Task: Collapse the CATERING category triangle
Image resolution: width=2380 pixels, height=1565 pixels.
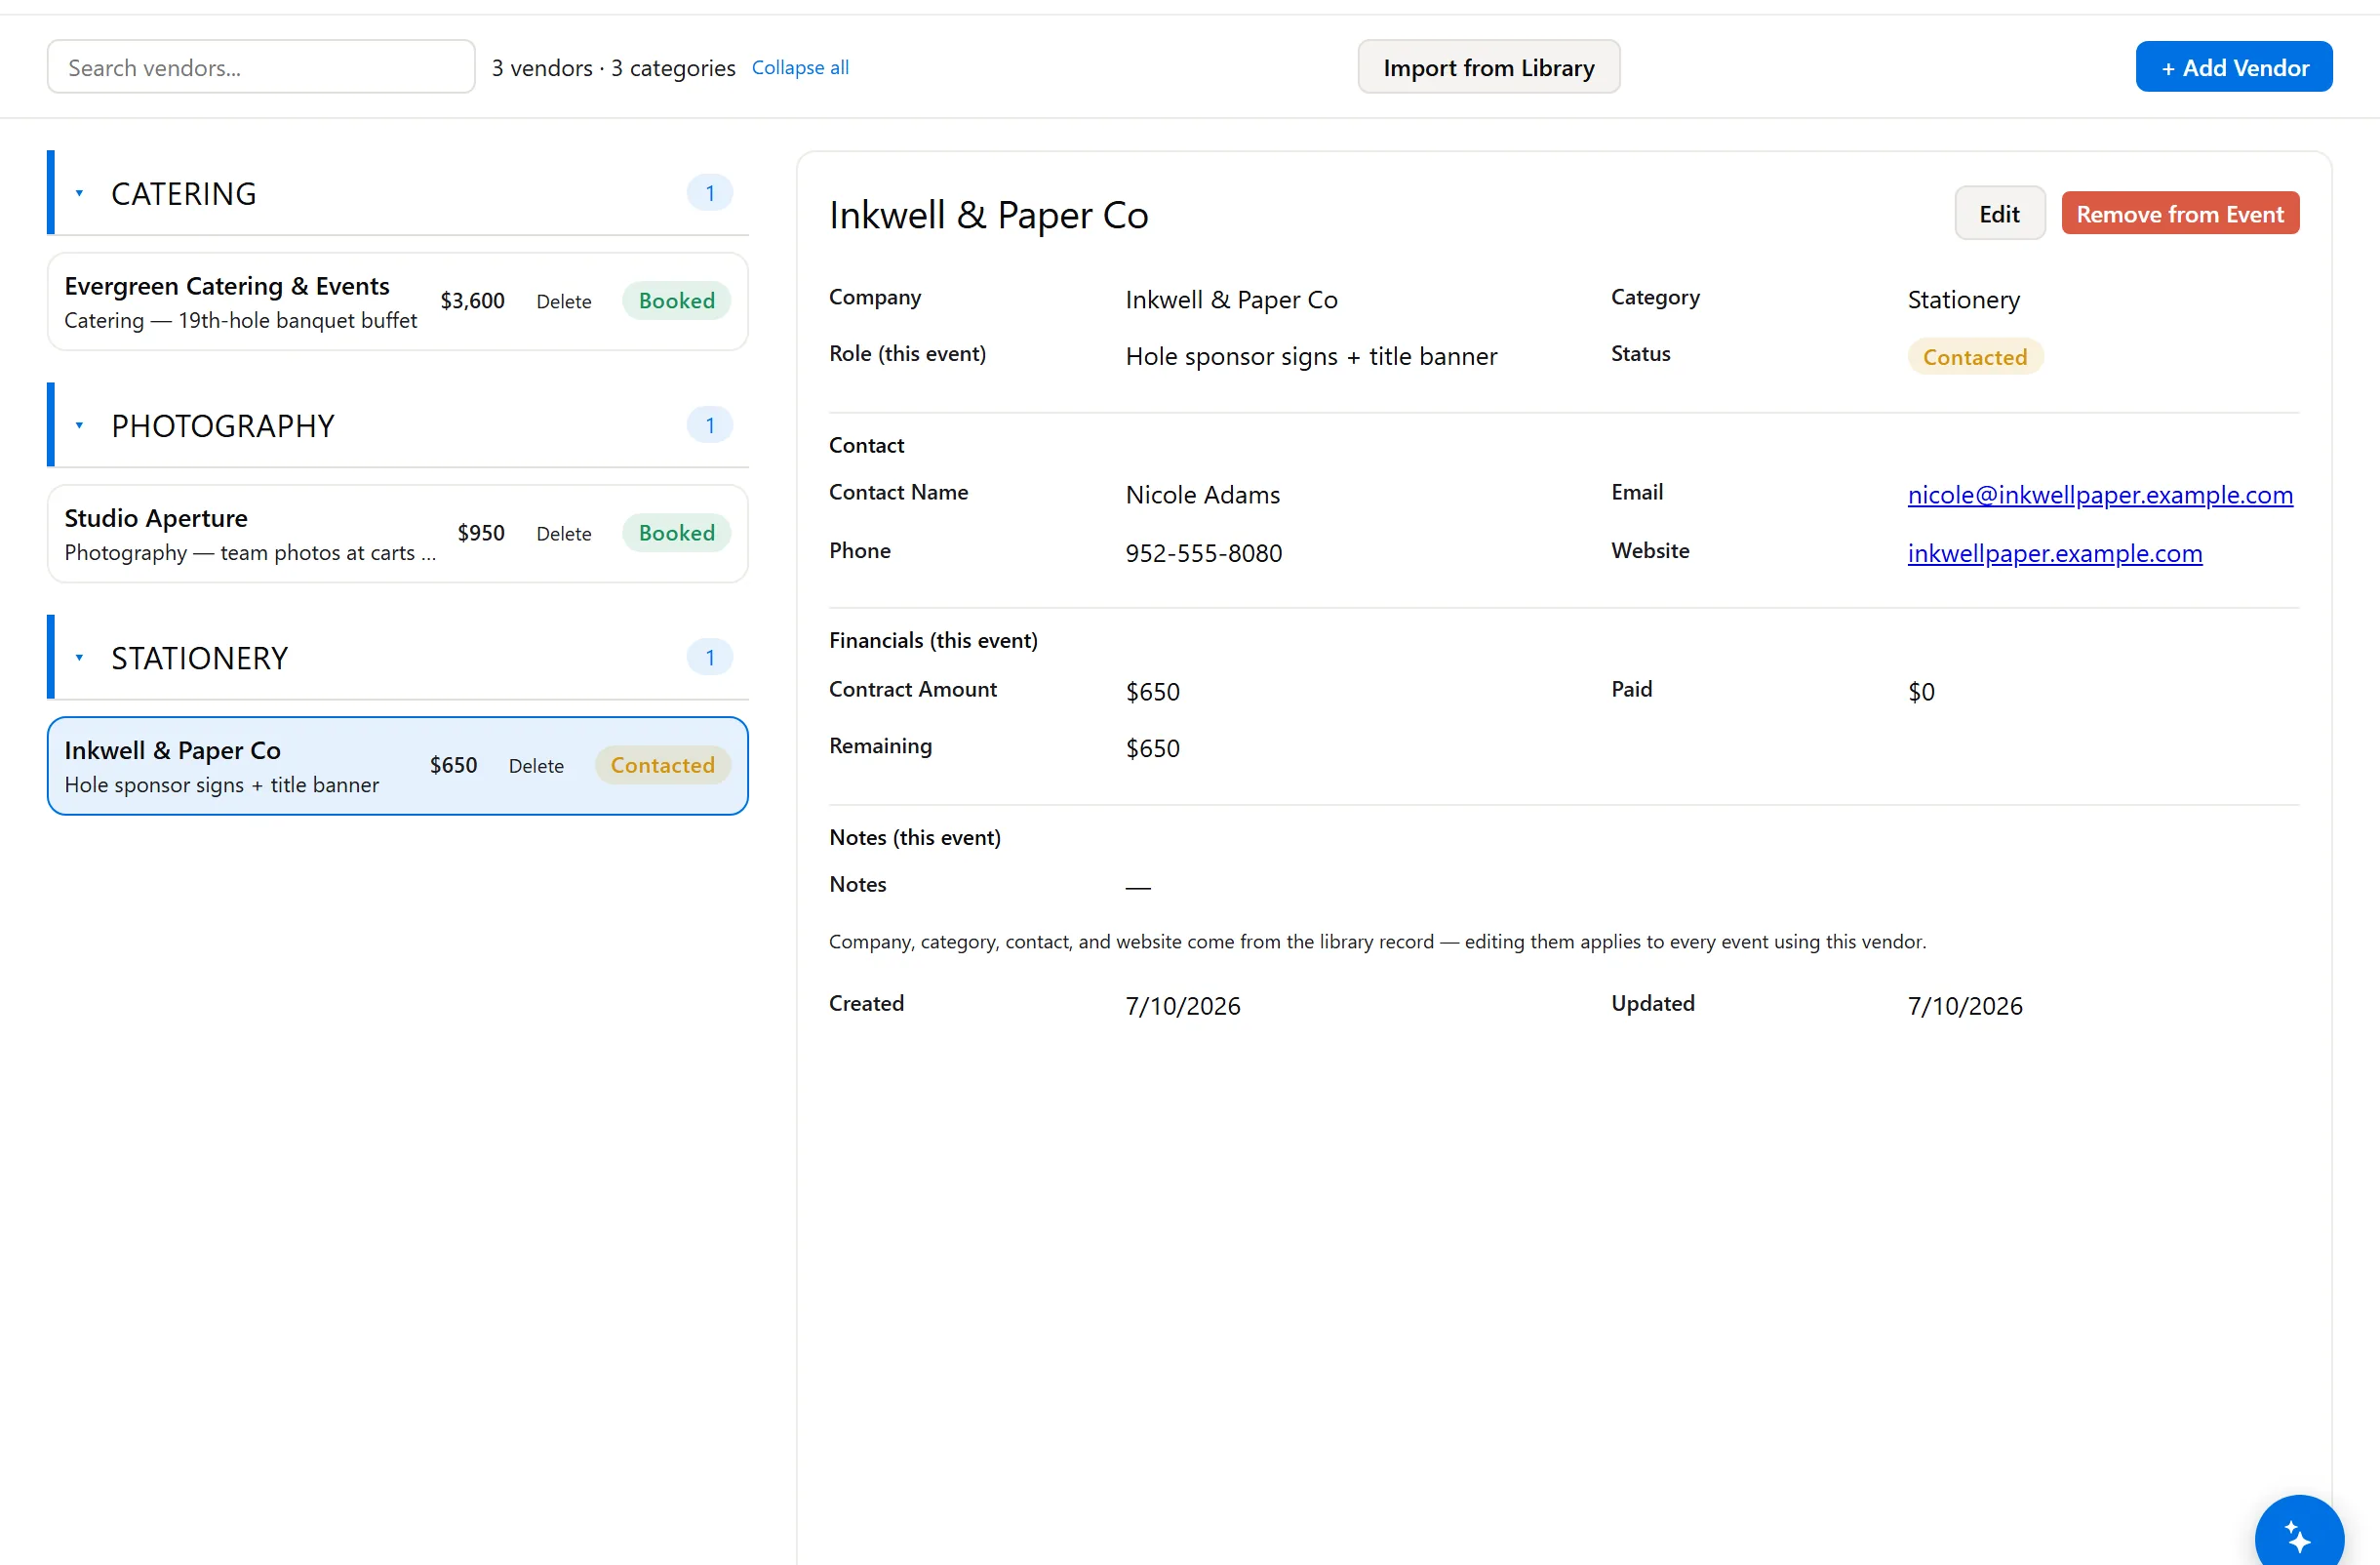Action: pyautogui.click(x=79, y=193)
